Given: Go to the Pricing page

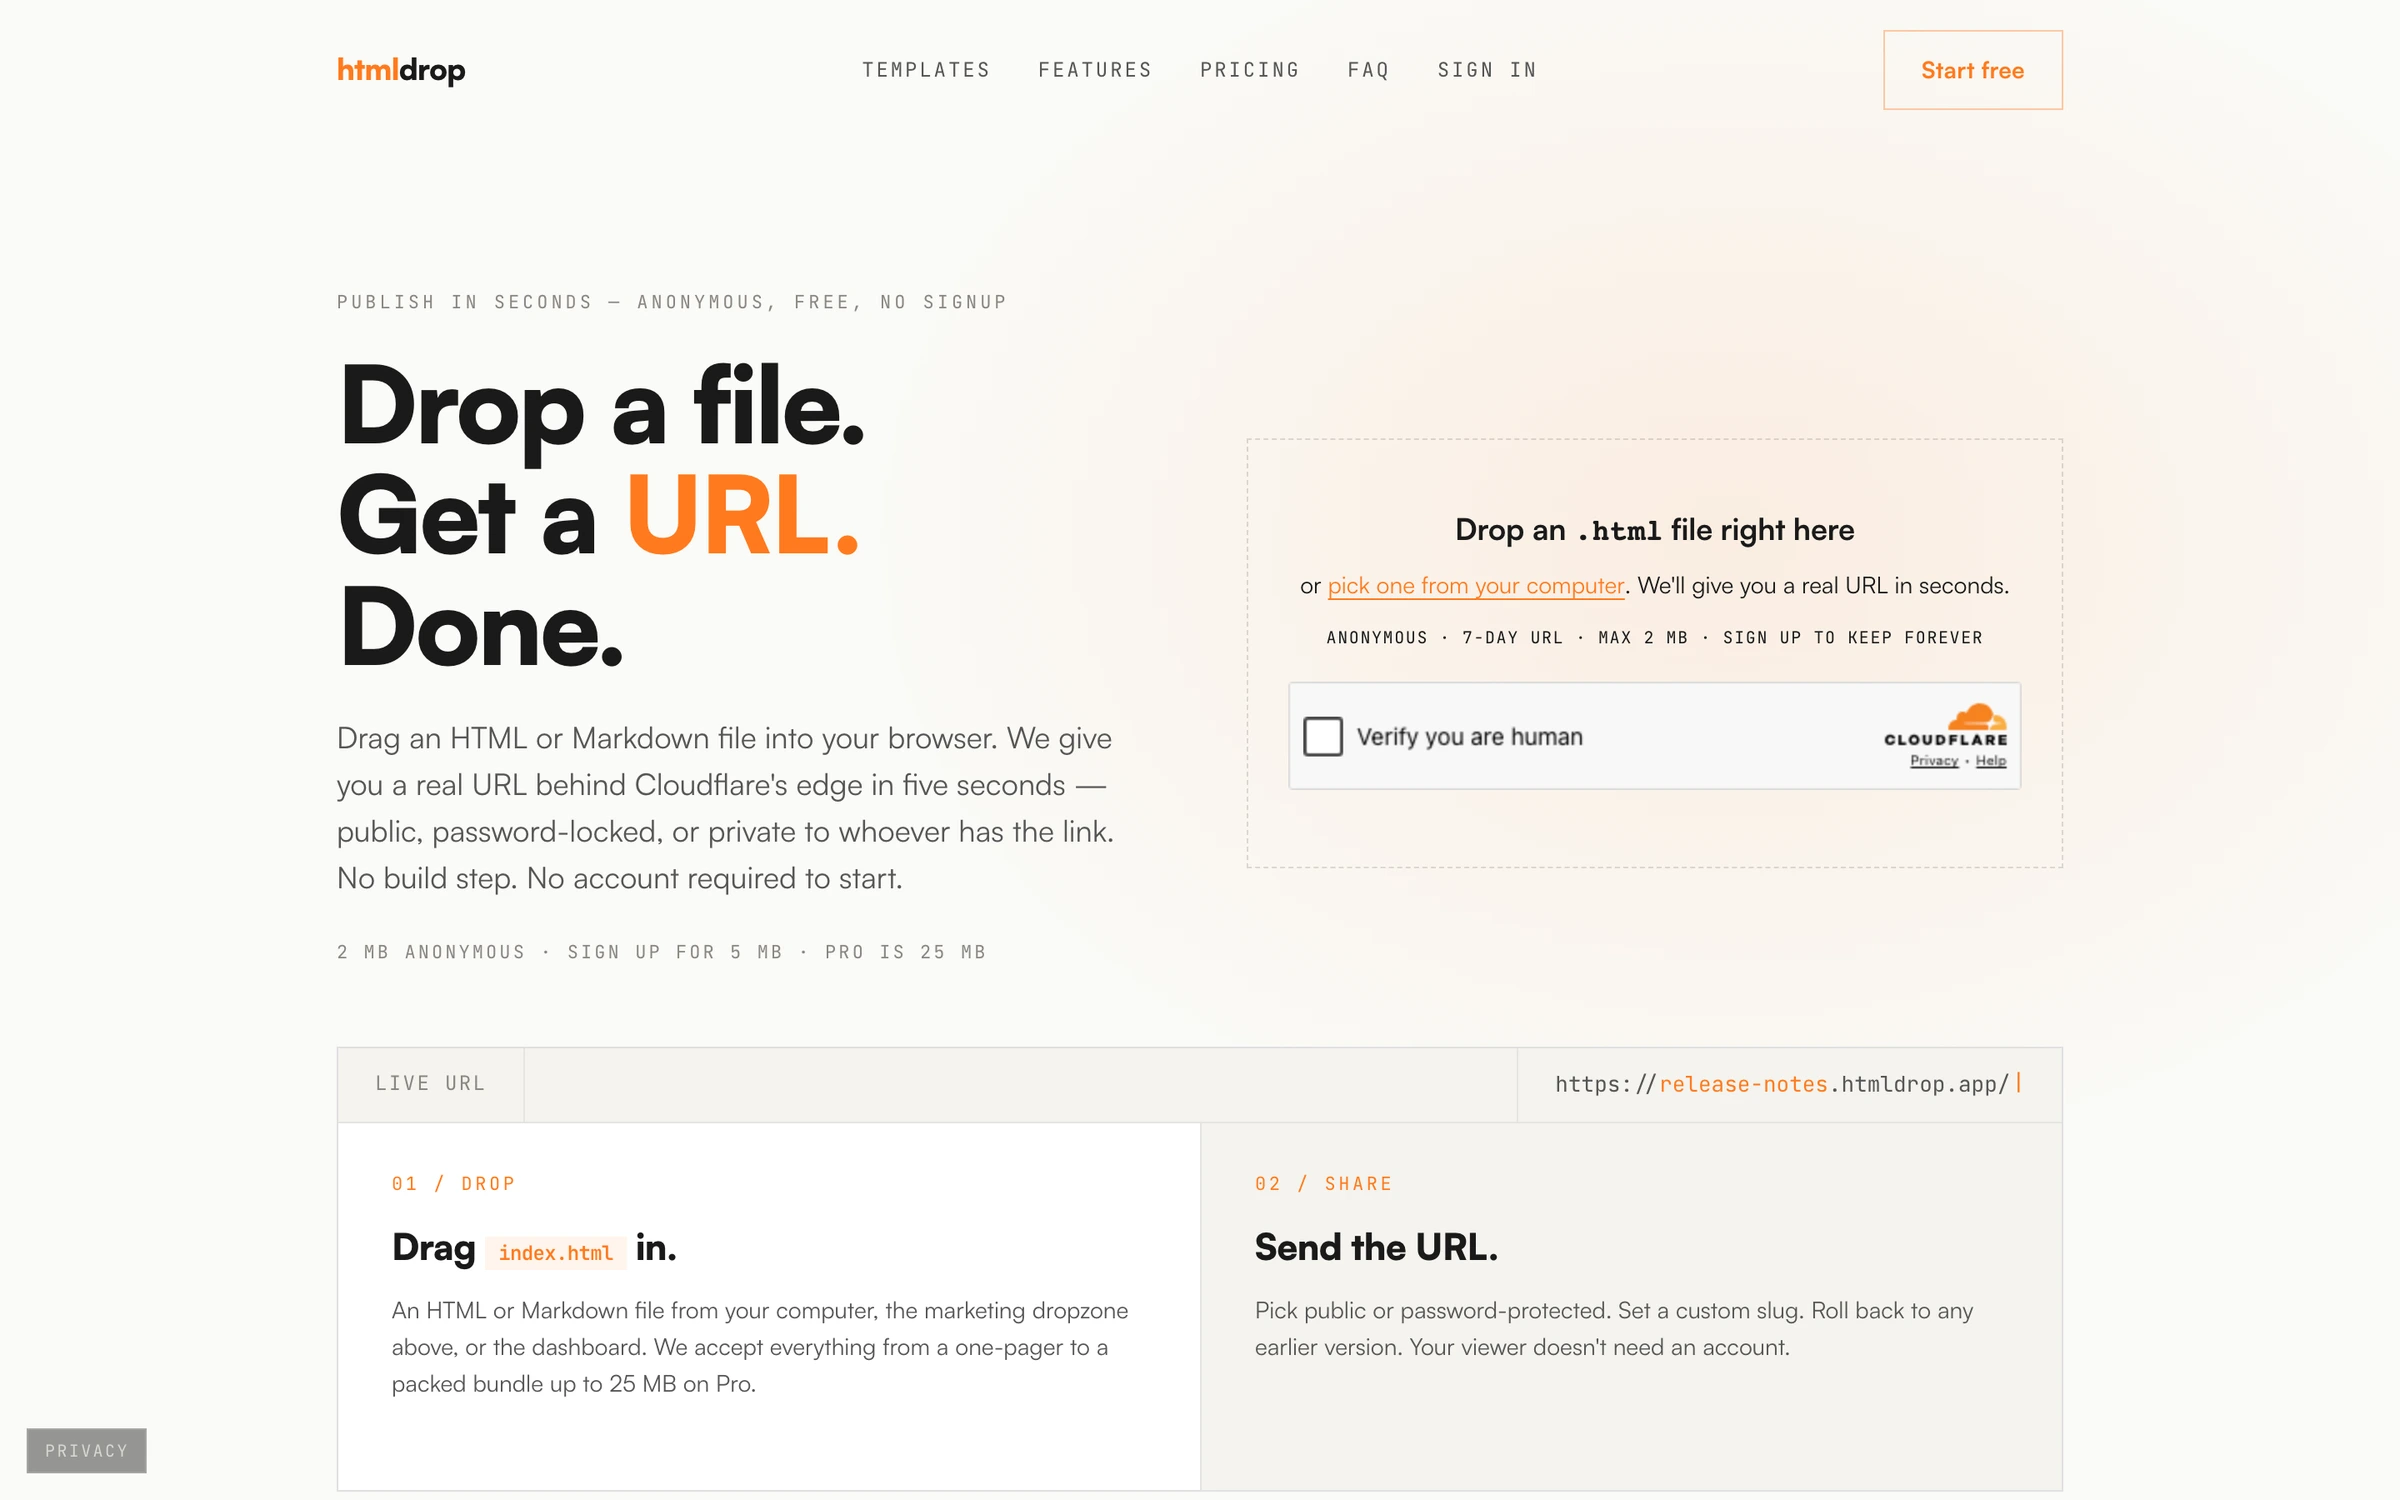Looking at the screenshot, I should 1250,70.
